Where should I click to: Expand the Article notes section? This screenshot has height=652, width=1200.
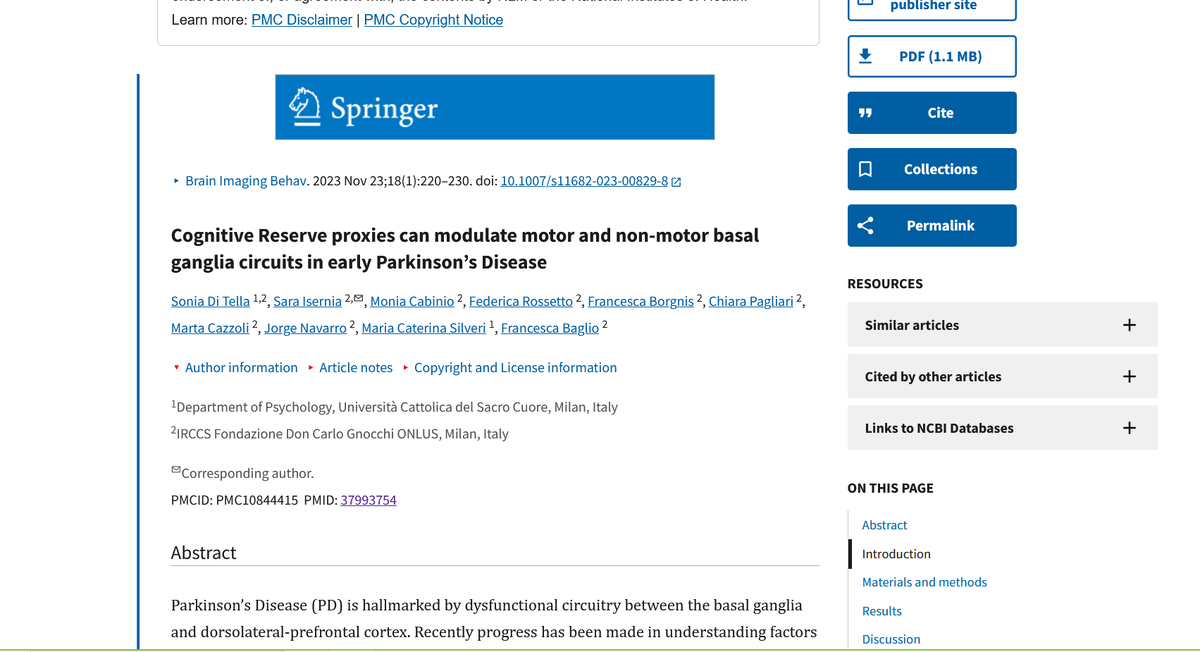coord(349,368)
